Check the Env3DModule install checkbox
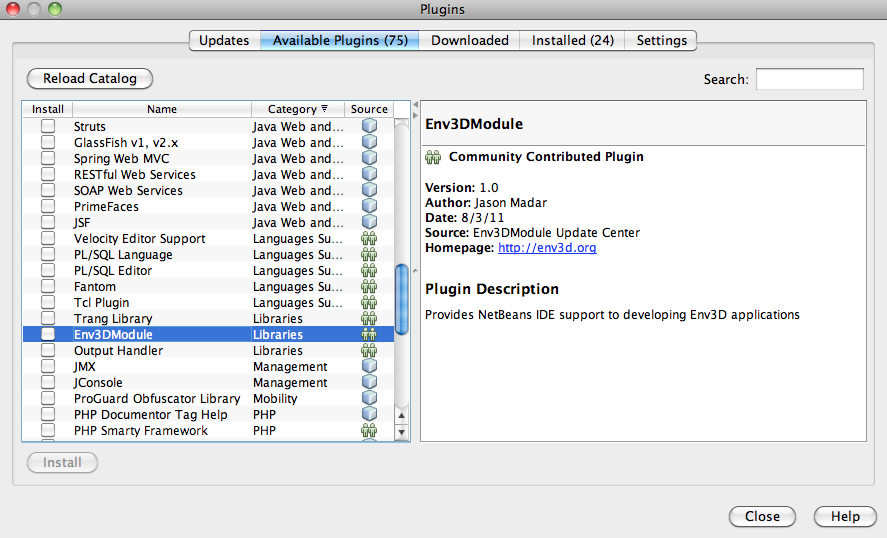The width and height of the screenshot is (887, 538). click(x=48, y=334)
